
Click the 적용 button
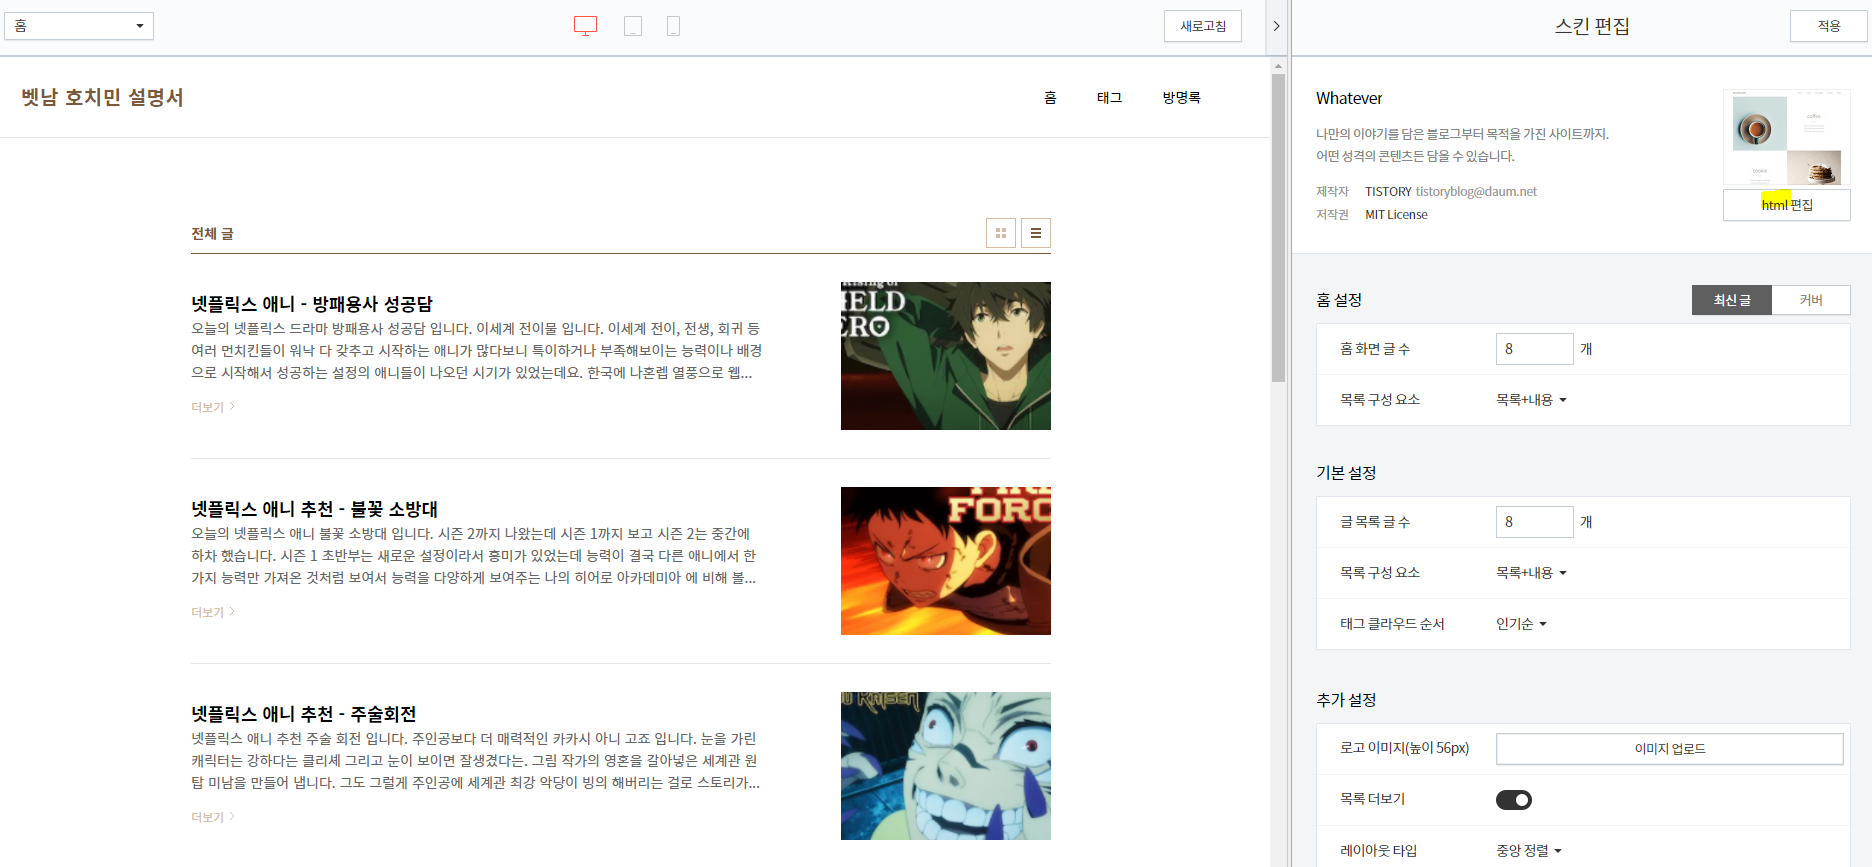click(x=1829, y=26)
